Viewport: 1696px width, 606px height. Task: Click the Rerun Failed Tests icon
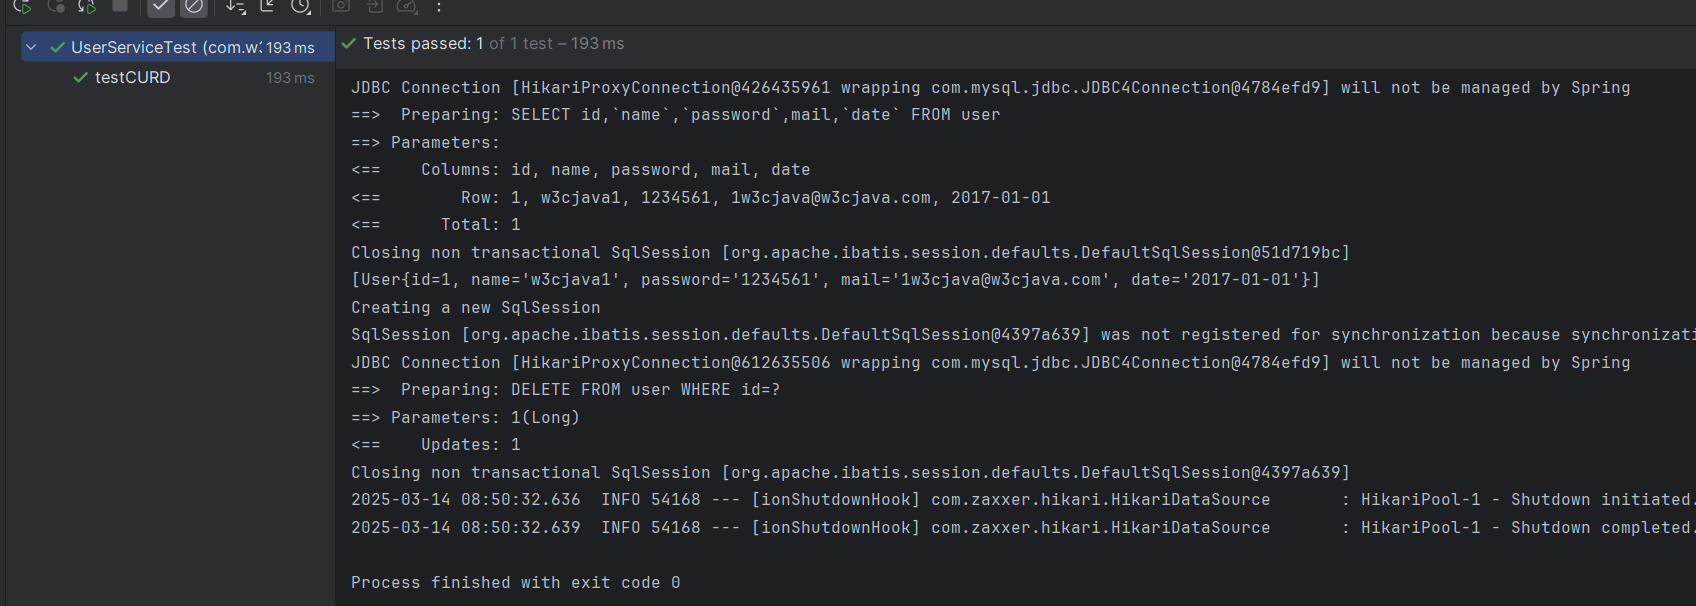point(56,6)
